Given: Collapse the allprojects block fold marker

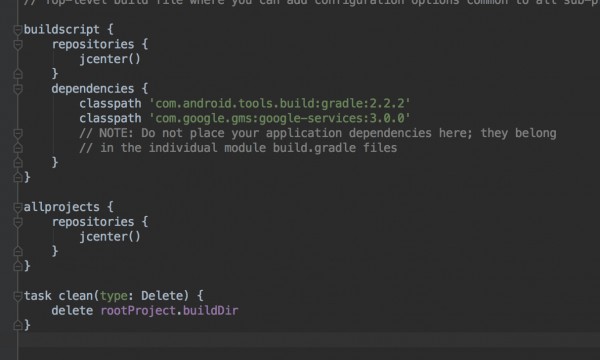Looking at the screenshot, I should click(18, 207).
